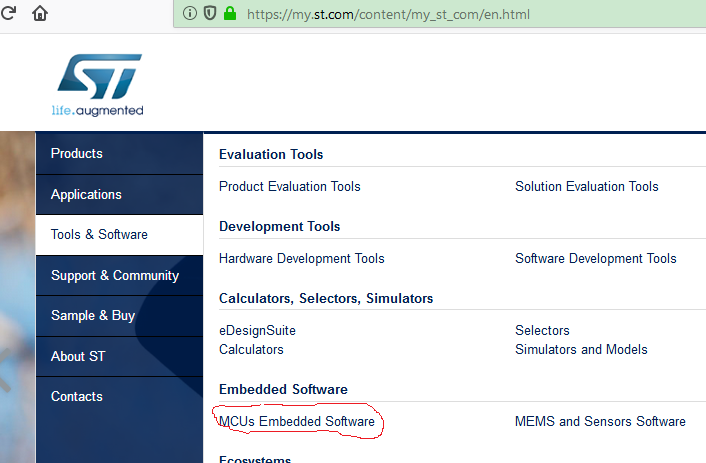Open the Applications menu item

pos(119,195)
